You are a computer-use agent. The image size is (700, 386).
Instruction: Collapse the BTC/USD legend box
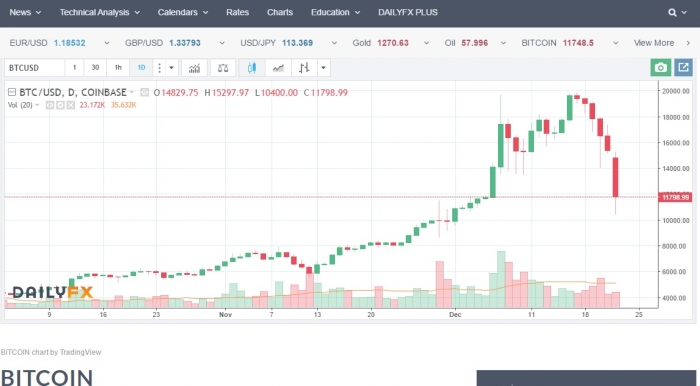tap(12, 92)
